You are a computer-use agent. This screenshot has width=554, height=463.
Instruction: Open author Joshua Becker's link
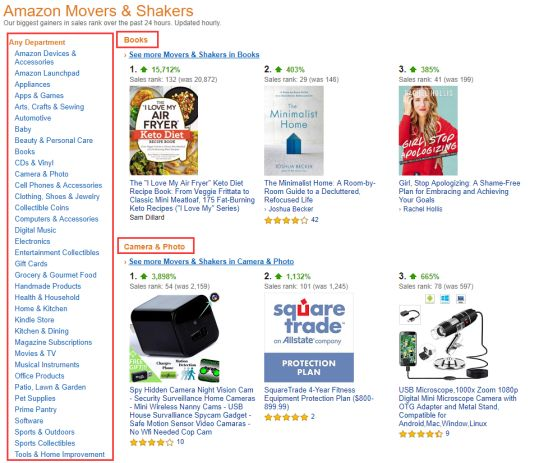(x=291, y=209)
